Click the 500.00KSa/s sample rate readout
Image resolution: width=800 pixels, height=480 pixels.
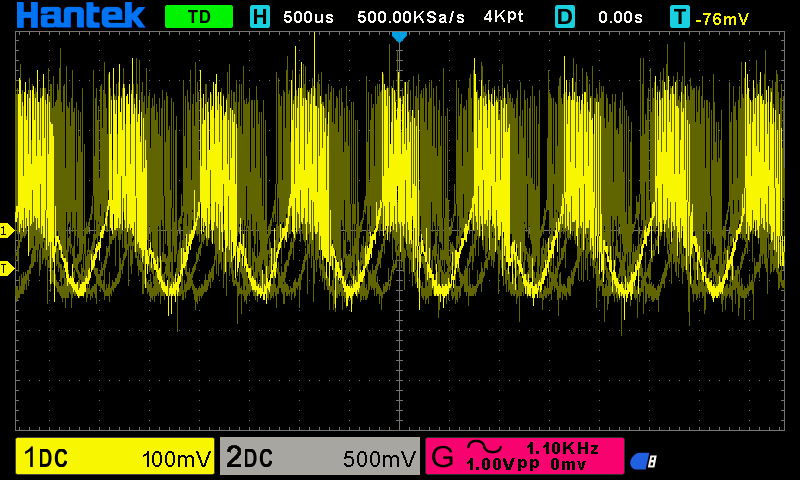tap(411, 17)
